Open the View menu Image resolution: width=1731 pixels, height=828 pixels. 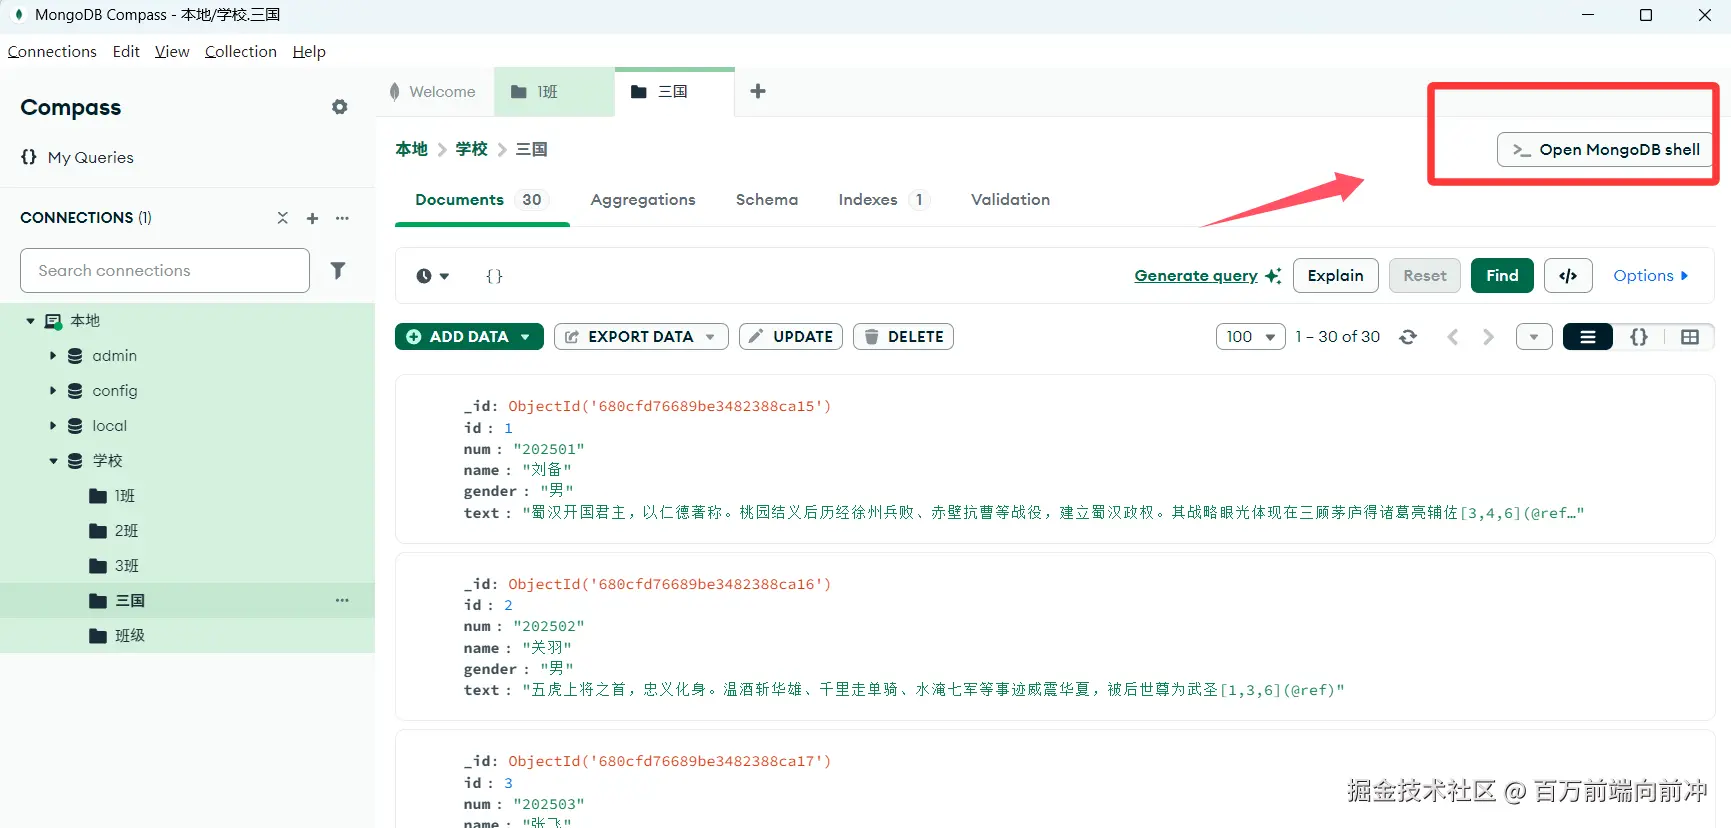(x=172, y=52)
